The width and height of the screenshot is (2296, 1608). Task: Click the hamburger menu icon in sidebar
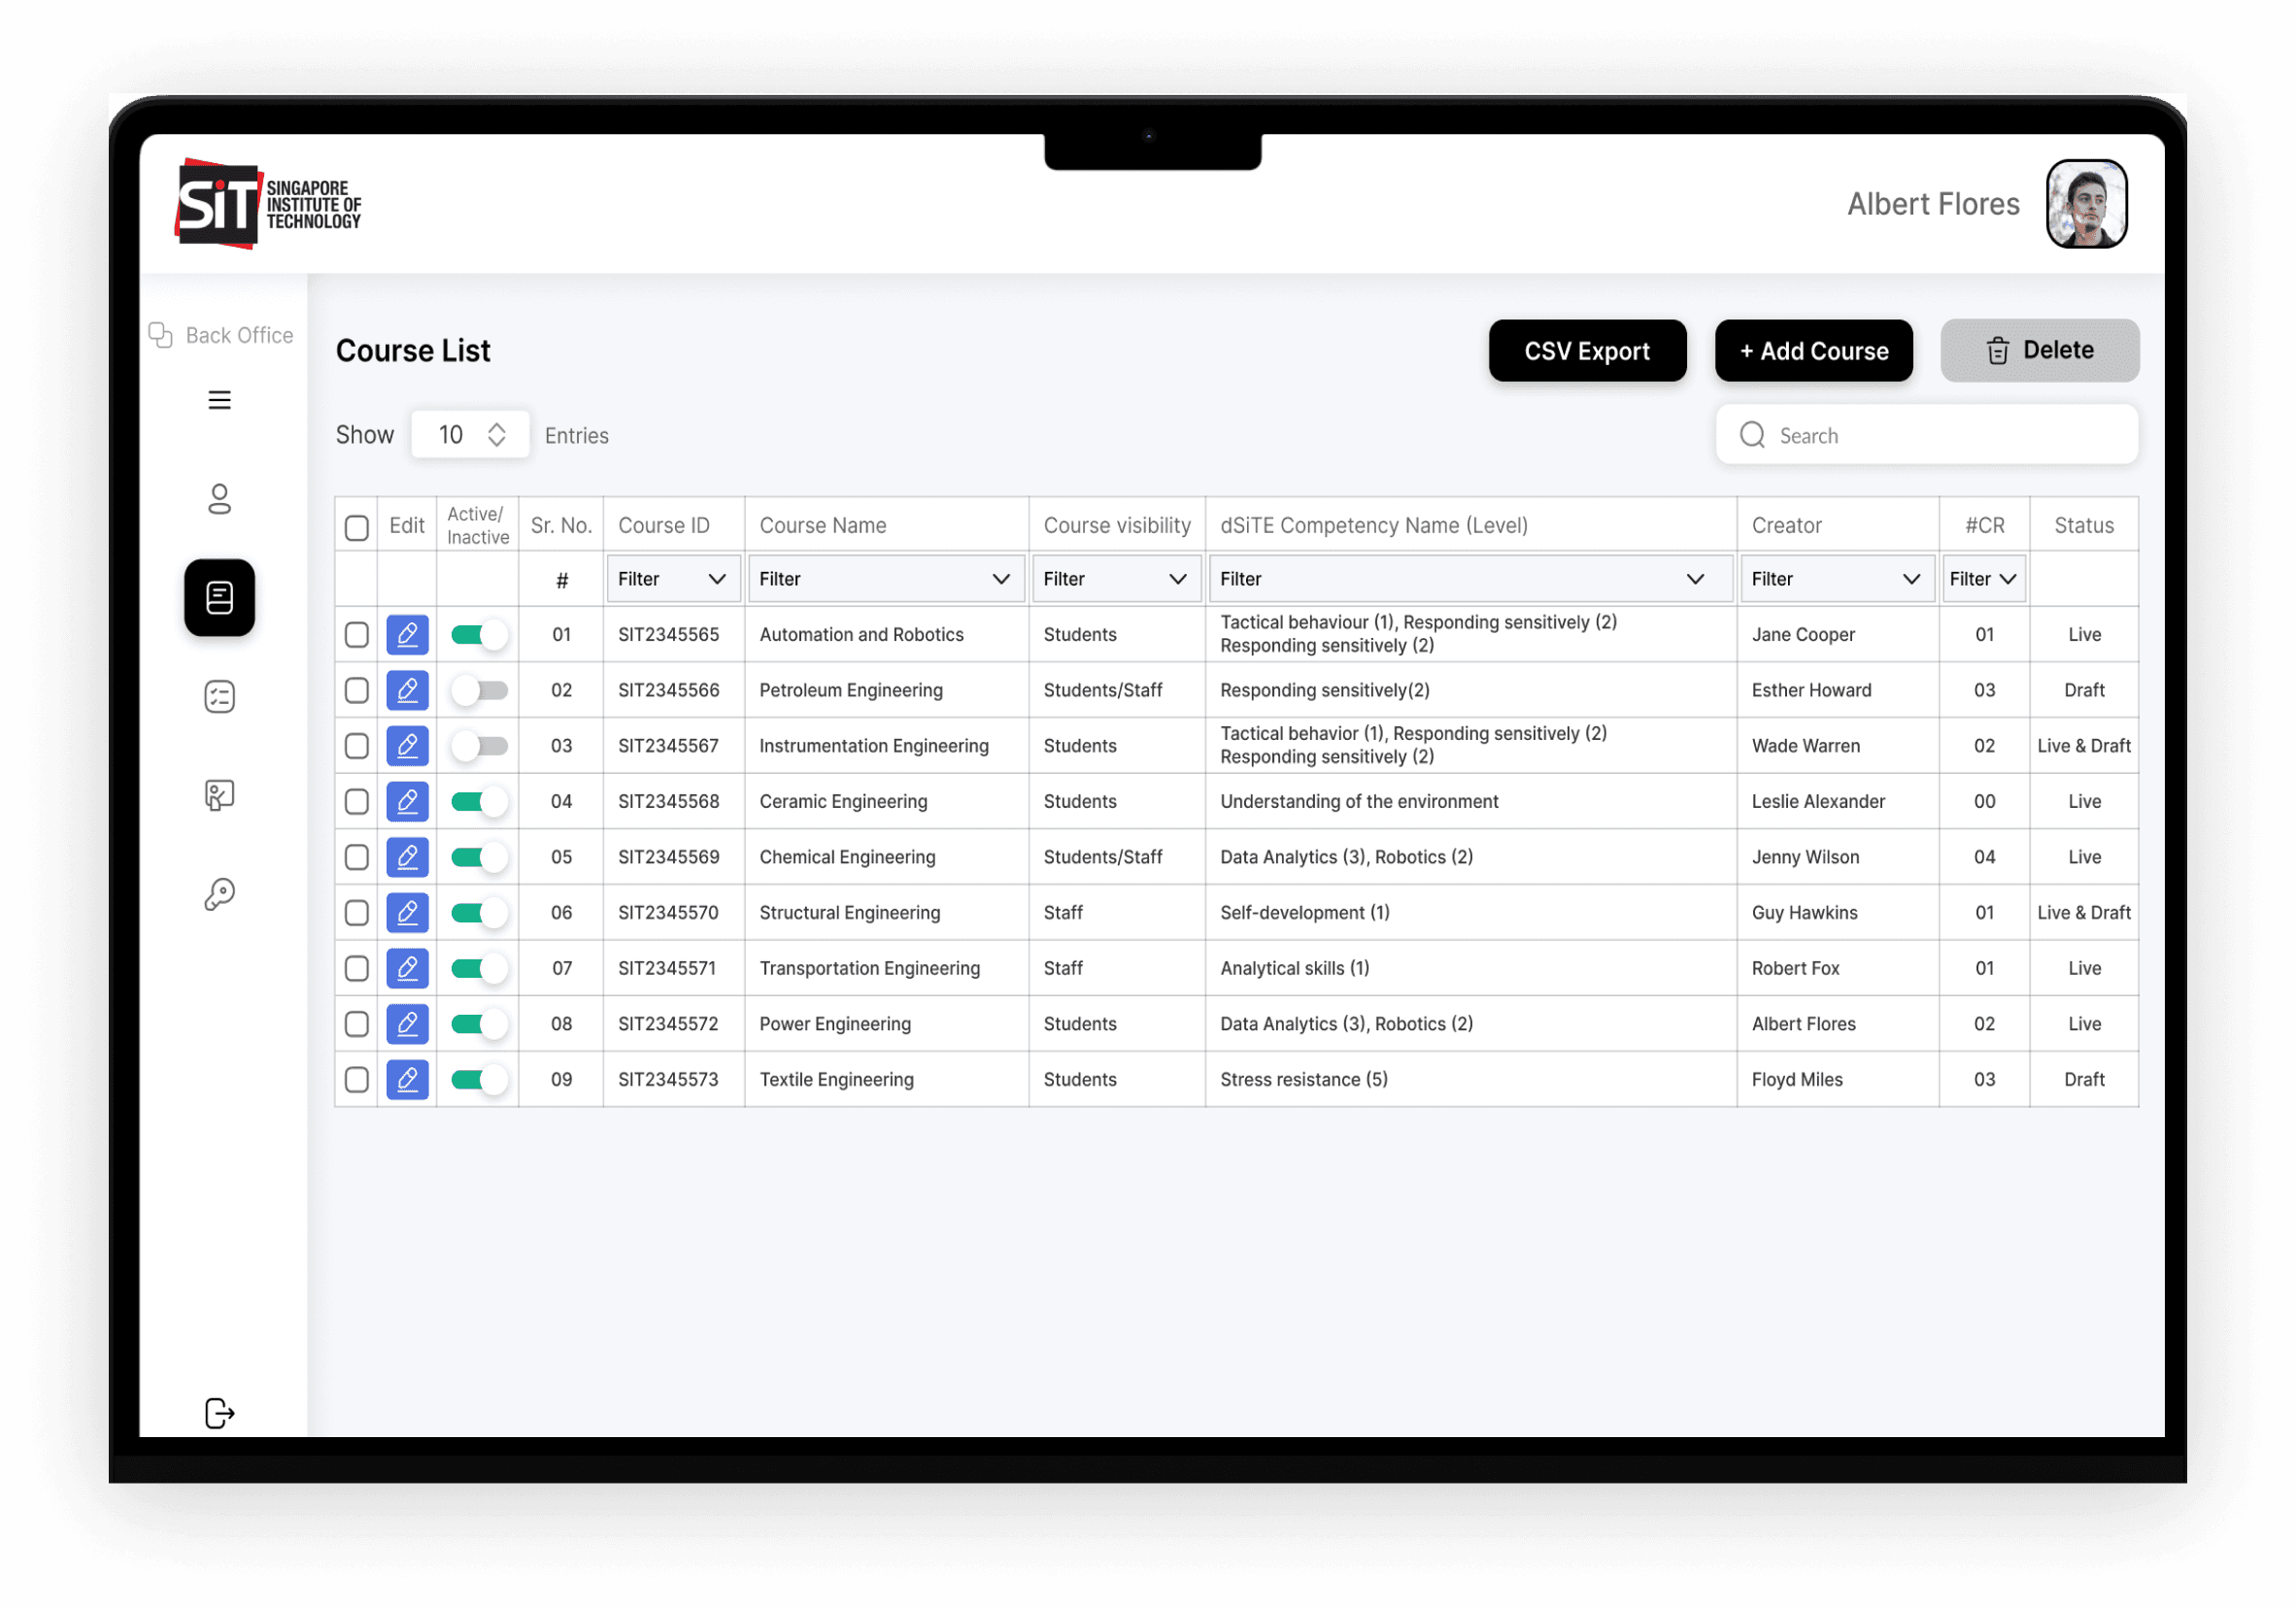219,400
